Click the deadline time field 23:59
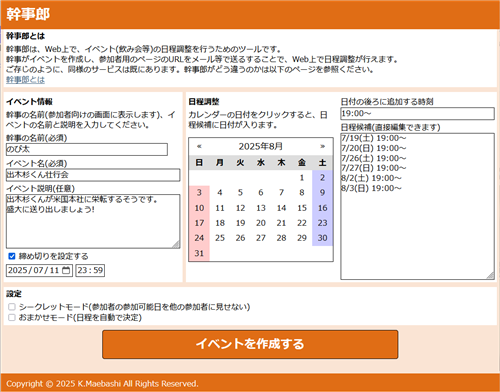500x392 pixels. tap(90, 270)
